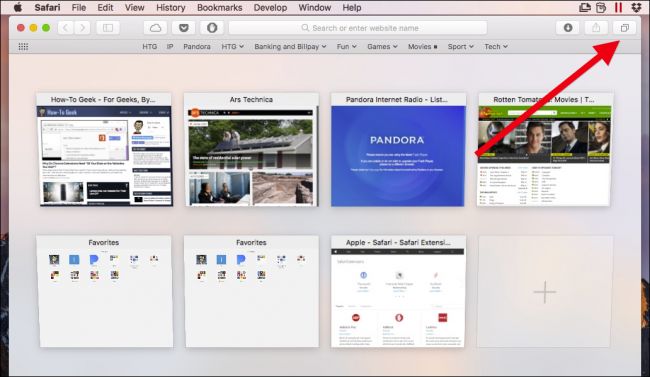
Task: Select the Ars Technica tab thumbnail
Action: click(x=251, y=150)
